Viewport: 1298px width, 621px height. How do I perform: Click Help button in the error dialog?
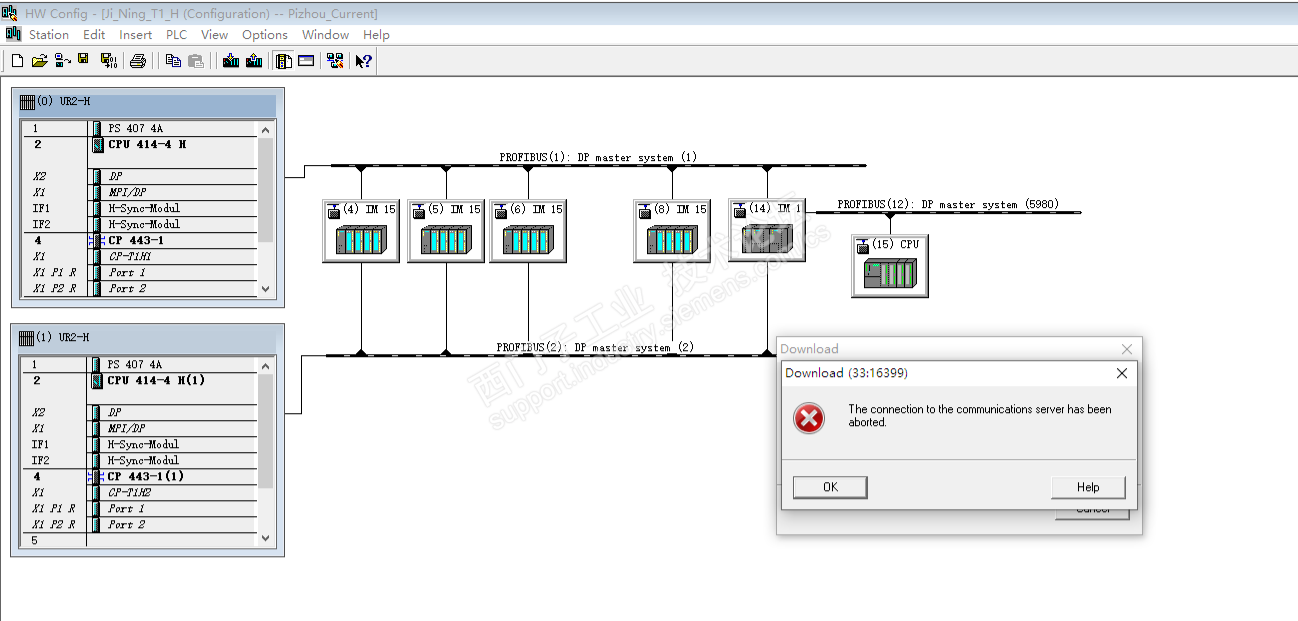(x=1088, y=487)
